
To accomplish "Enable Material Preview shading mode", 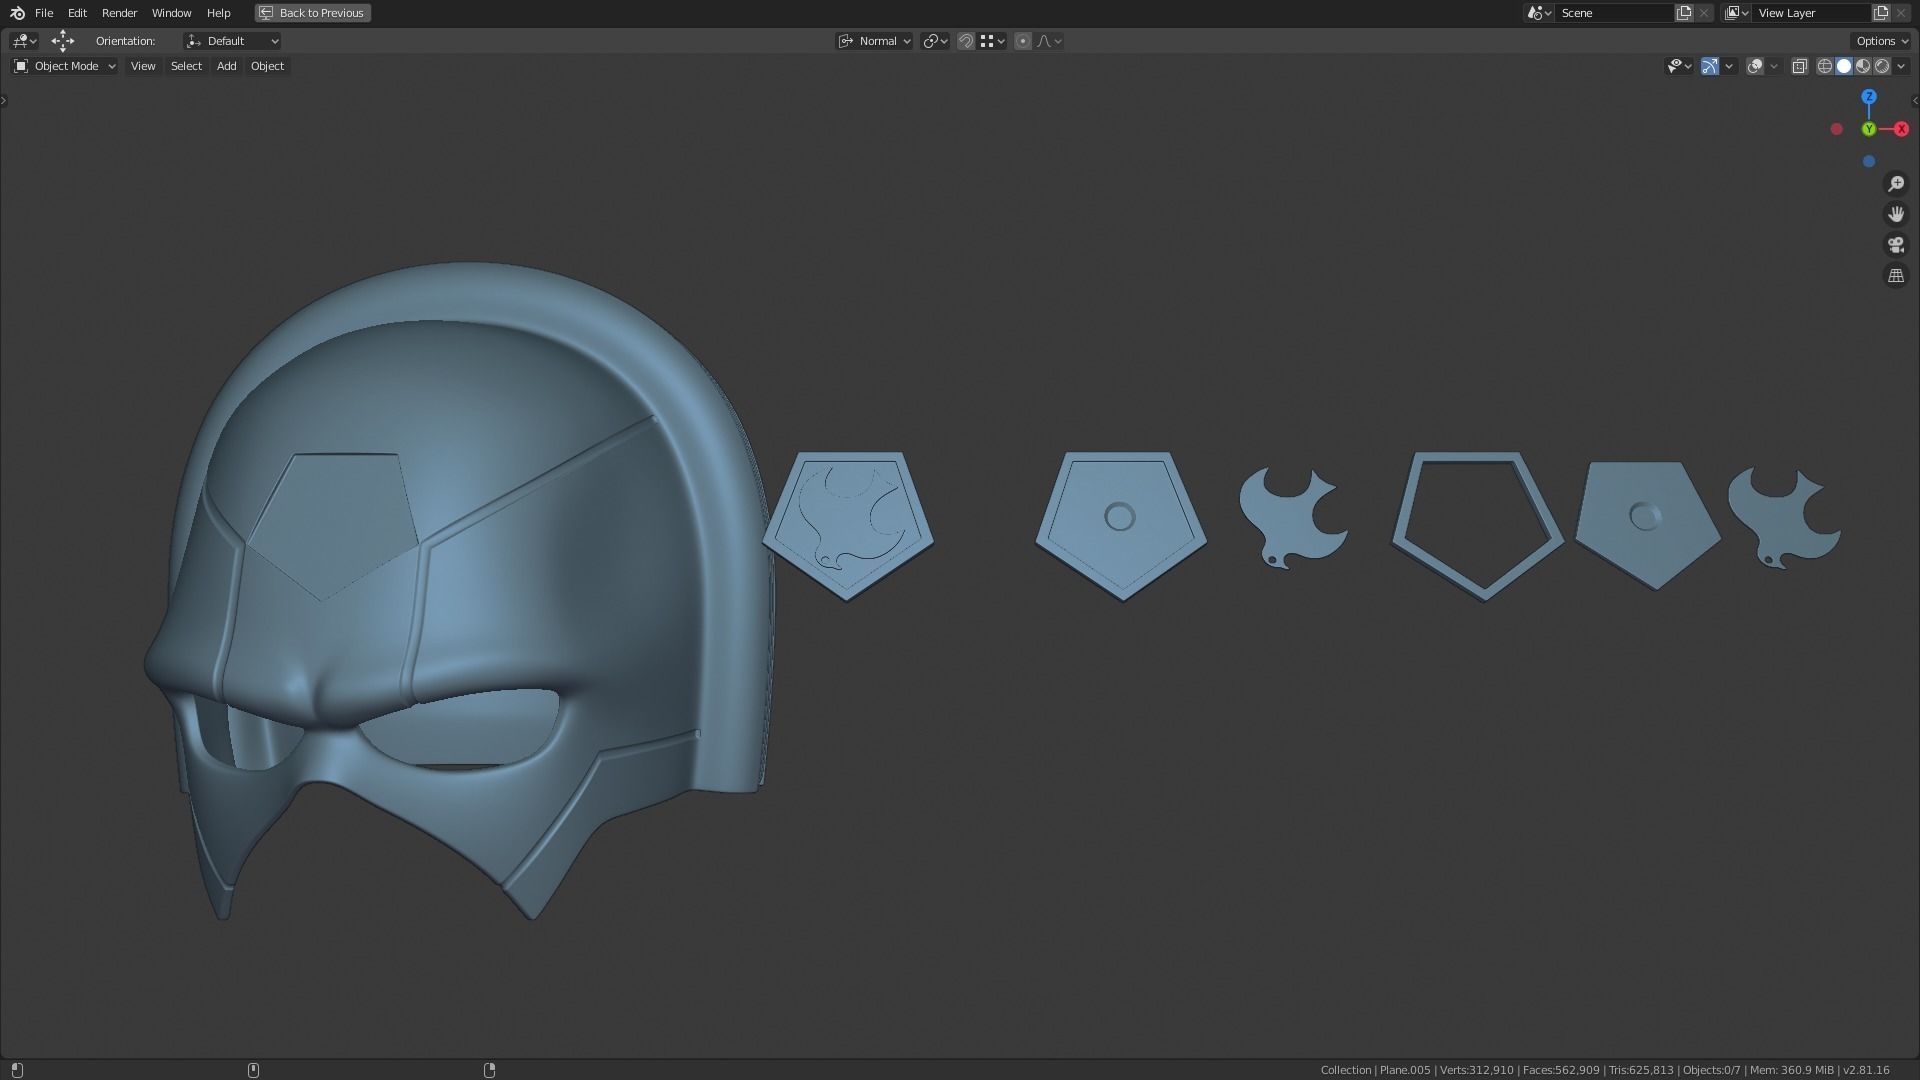I will [x=1863, y=66].
